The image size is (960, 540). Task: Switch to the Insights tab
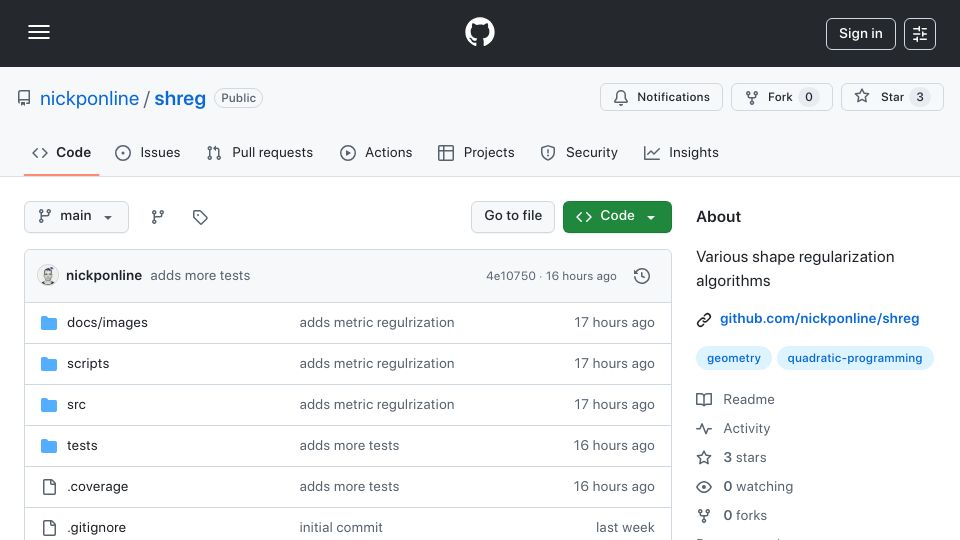coord(681,152)
